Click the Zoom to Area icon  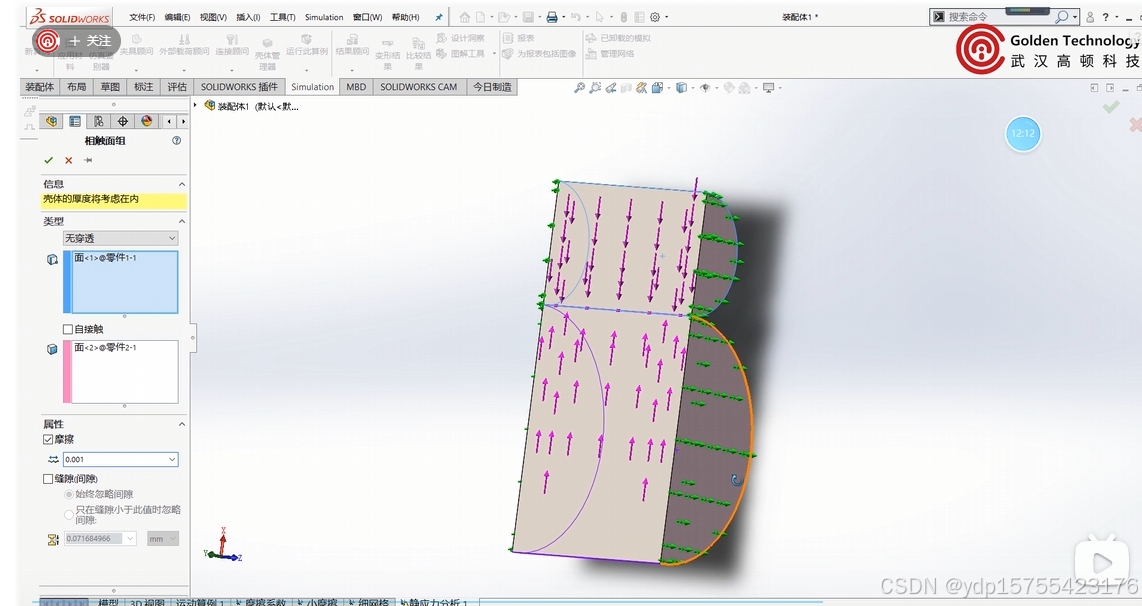click(595, 87)
